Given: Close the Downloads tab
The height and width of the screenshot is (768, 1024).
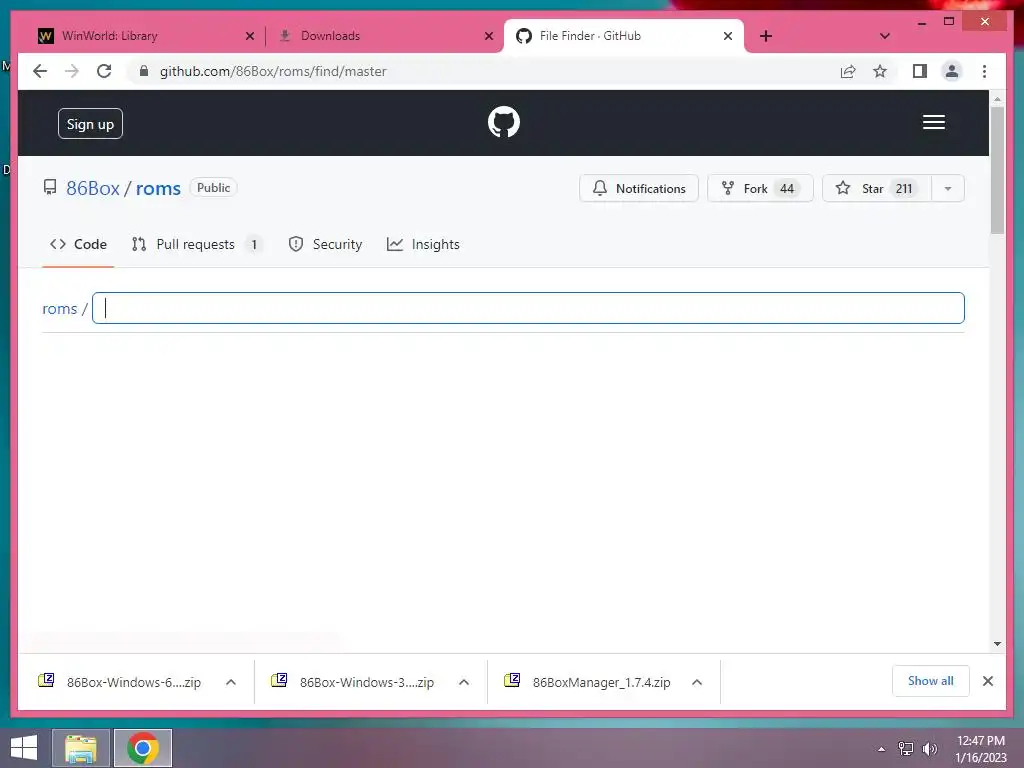Looking at the screenshot, I should [x=488, y=36].
